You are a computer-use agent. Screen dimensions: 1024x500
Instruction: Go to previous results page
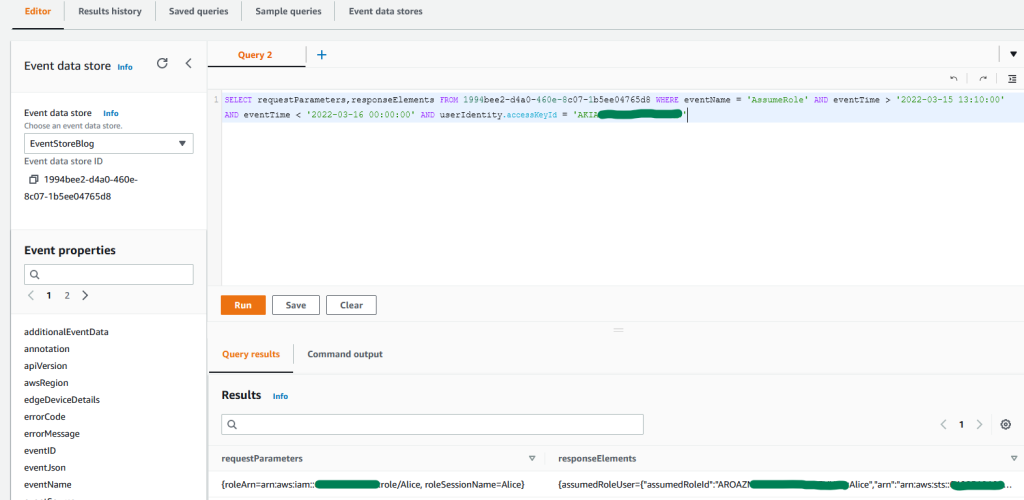[943, 424]
